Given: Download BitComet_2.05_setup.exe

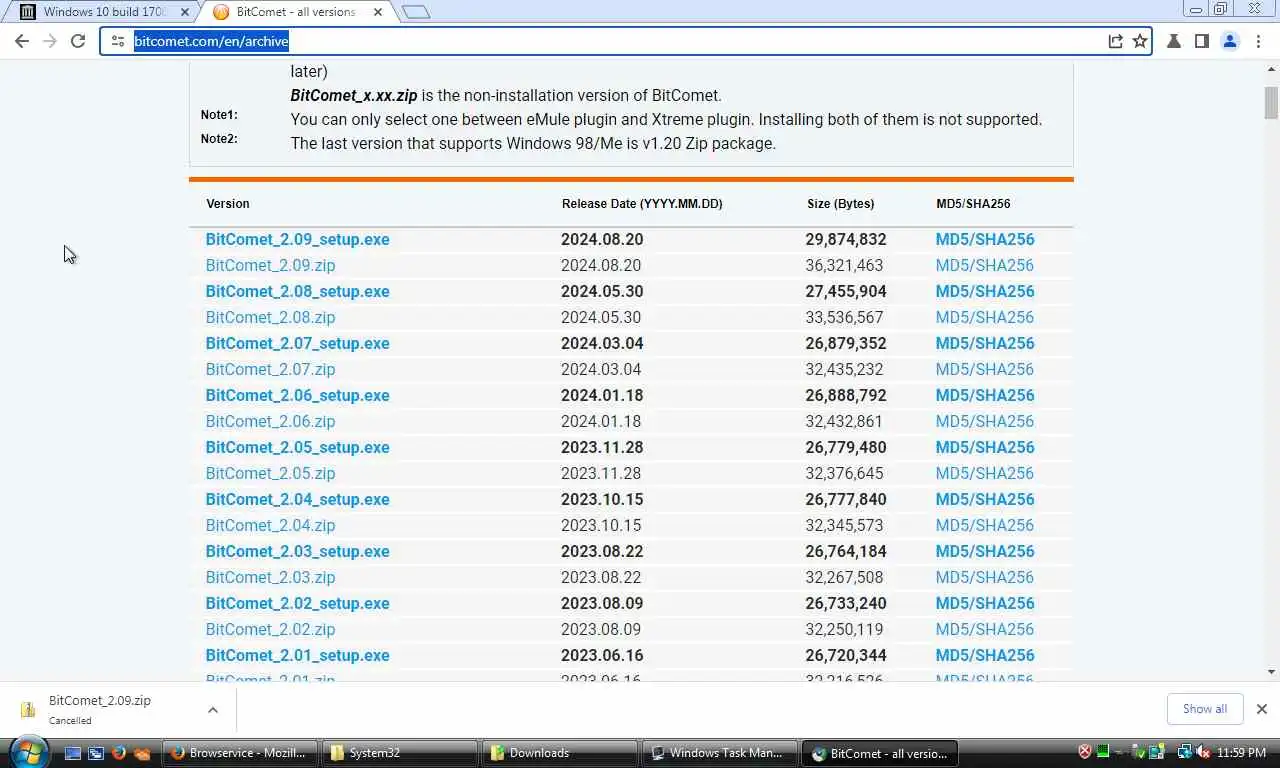Looking at the screenshot, I should click(297, 447).
